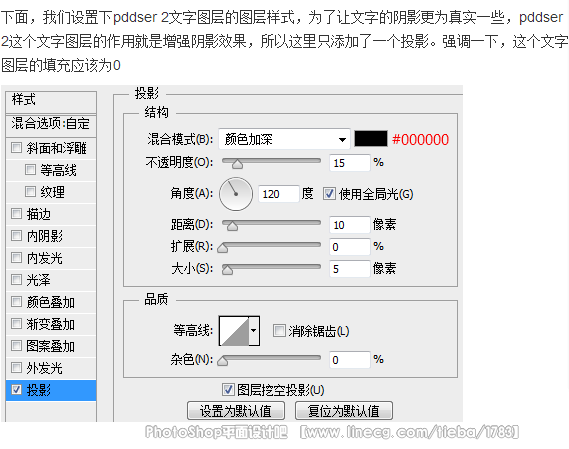
Task: Click the 杂色 slider handle
Action: tap(222, 361)
